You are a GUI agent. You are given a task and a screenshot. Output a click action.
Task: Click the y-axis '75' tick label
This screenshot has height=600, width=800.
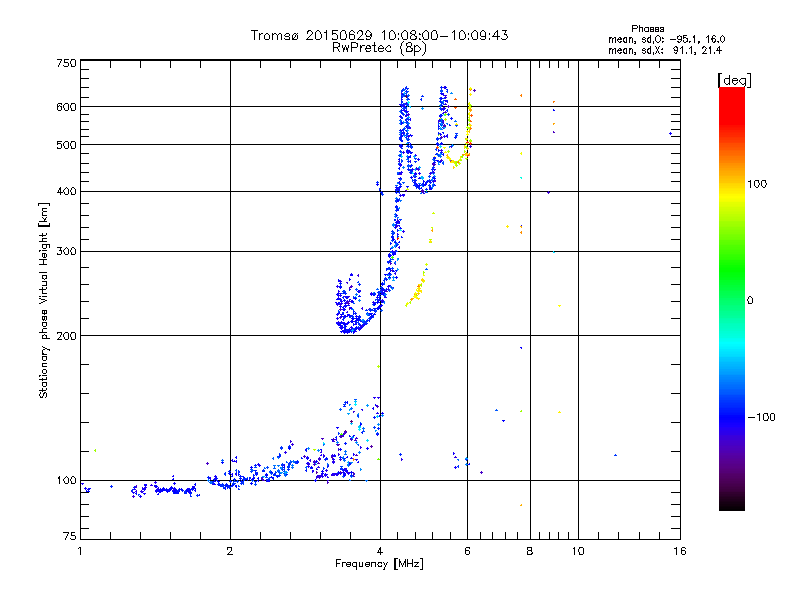70,536
